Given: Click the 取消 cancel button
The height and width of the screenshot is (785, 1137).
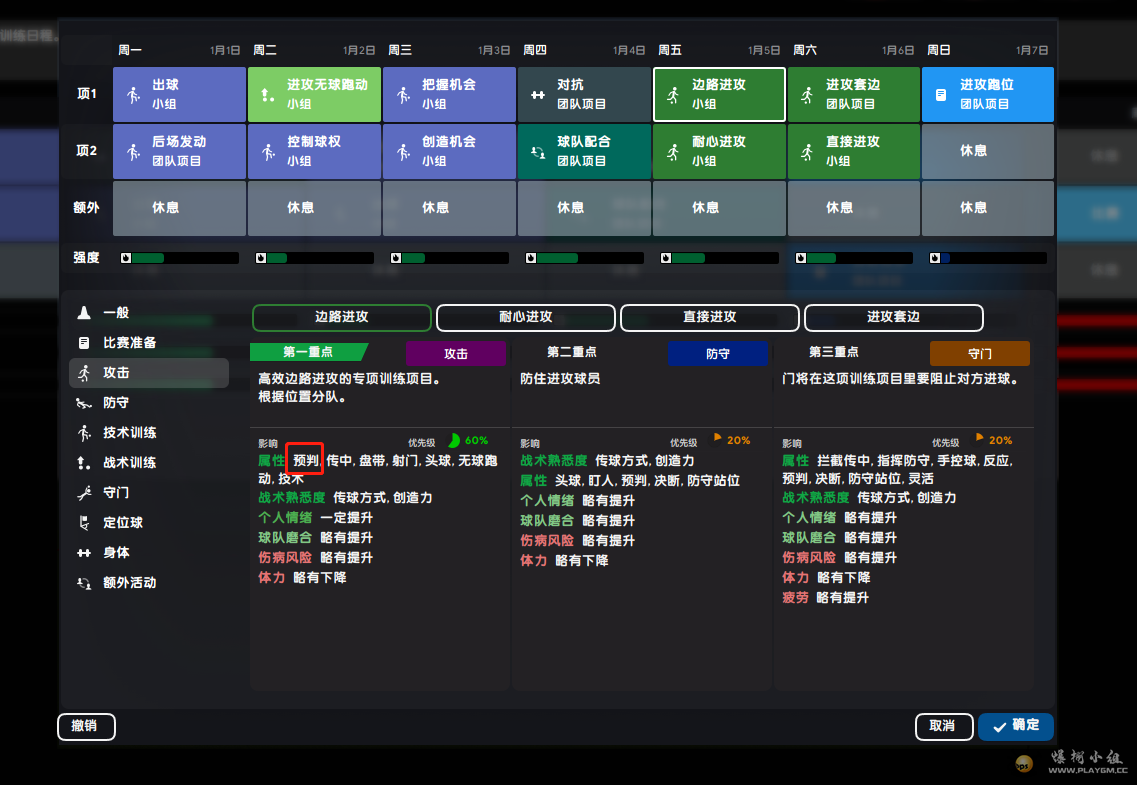Looking at the screenshot, I should tap(943, 726).
